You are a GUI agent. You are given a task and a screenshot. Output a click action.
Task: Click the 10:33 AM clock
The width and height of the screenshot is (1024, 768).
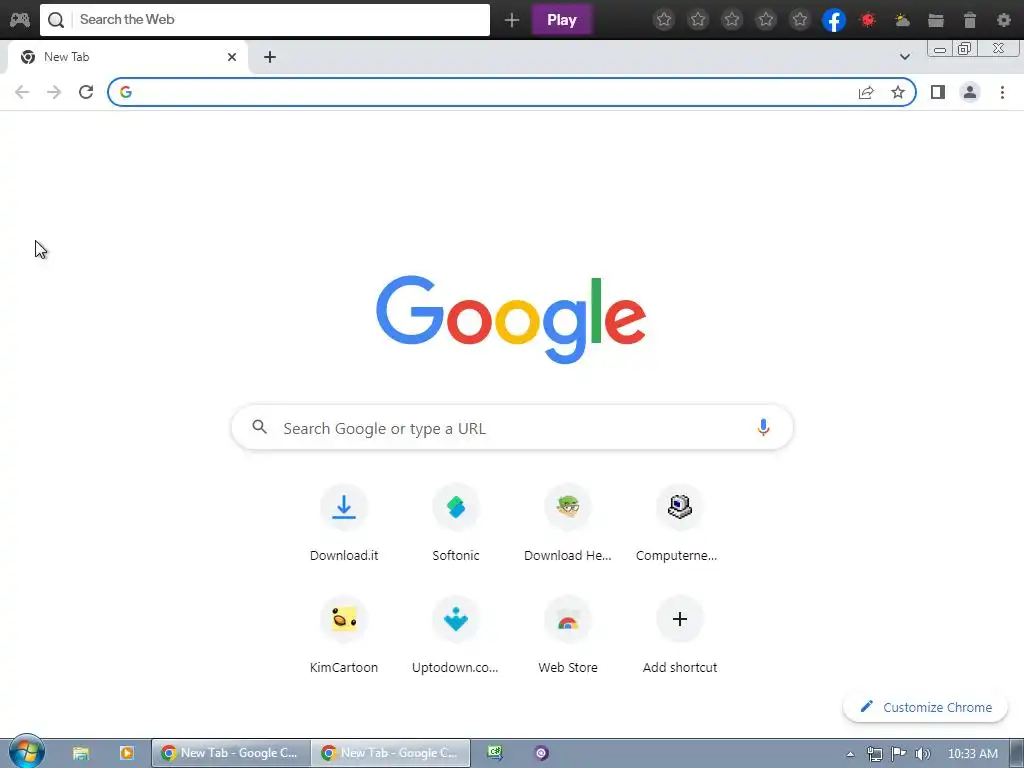(972, 754)
